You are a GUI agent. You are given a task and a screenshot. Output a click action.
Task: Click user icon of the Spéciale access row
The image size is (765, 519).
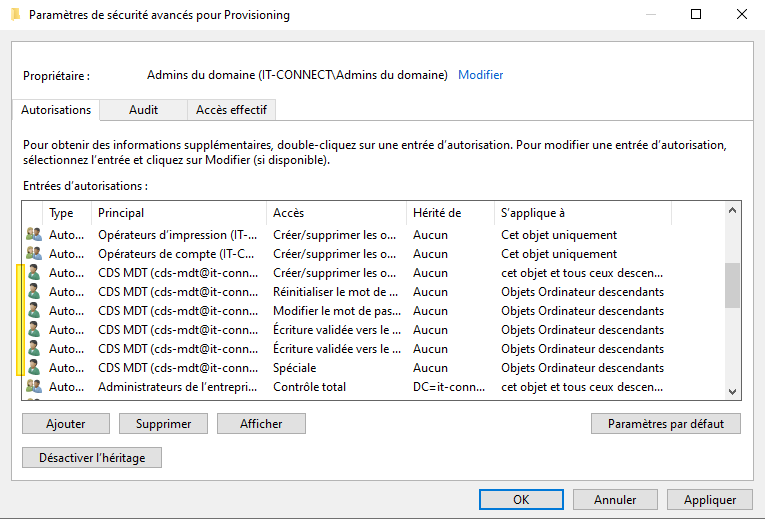point(34,368)
